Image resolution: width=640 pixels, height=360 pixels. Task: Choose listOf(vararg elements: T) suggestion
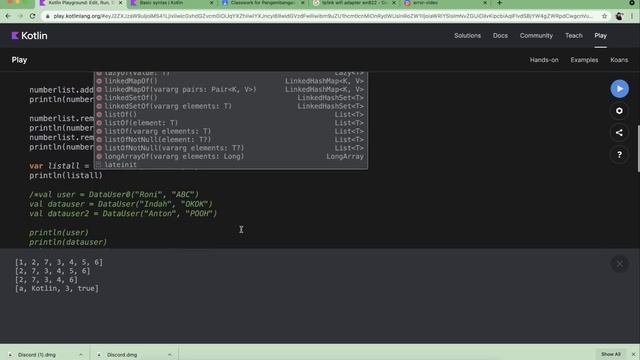coord(231,131)
